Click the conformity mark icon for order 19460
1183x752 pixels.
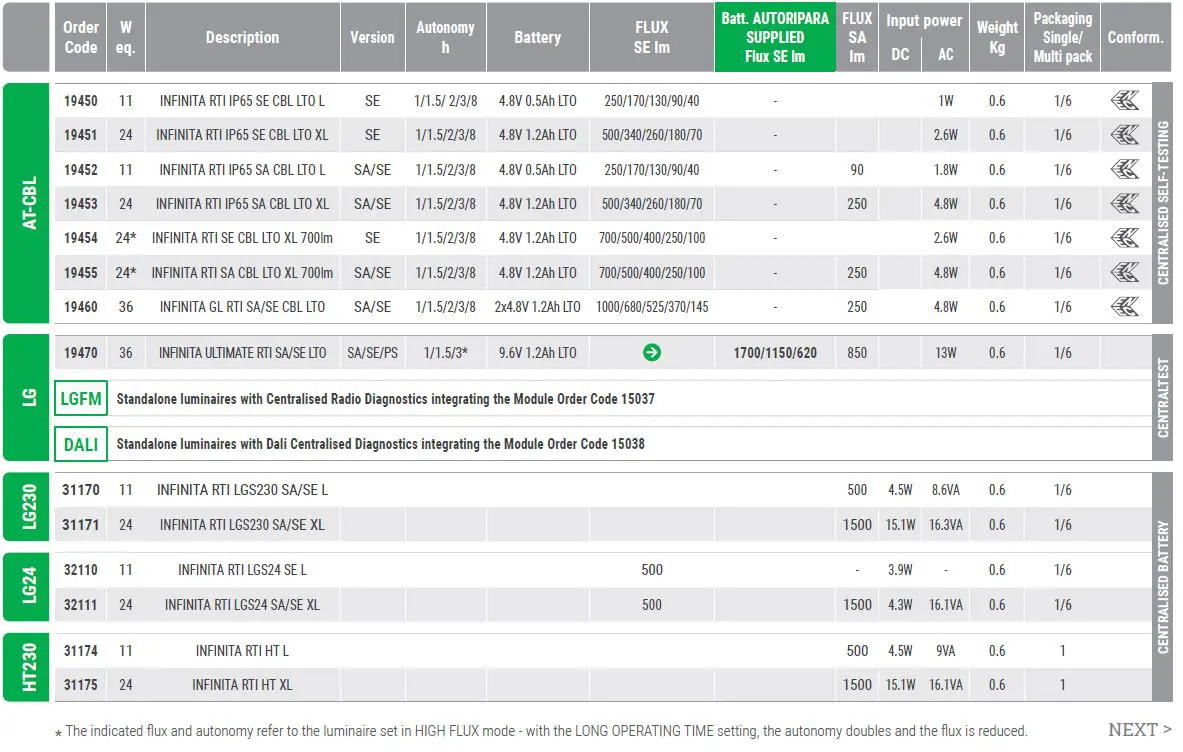pos(1124,306)
